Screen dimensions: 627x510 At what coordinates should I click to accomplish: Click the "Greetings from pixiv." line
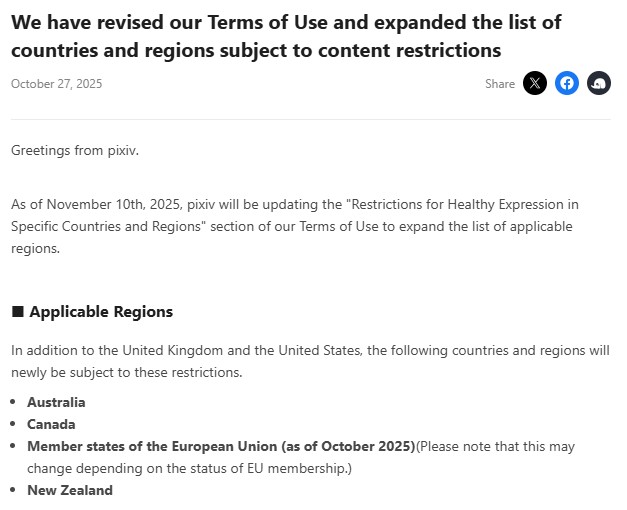coord(75,150)
